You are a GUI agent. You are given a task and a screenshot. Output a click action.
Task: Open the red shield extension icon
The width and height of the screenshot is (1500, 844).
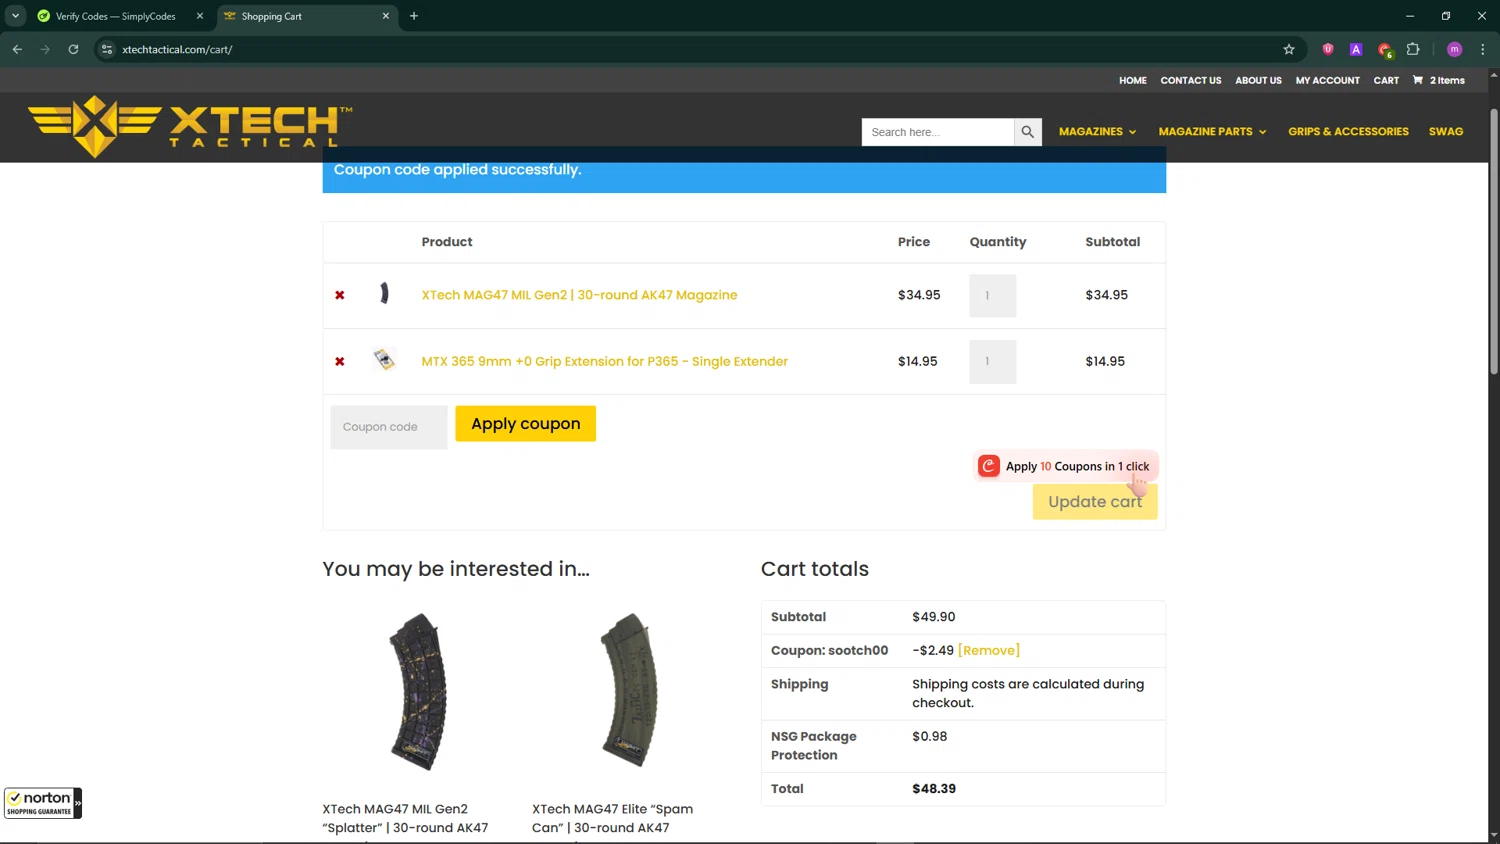[x=1328, y=49]
